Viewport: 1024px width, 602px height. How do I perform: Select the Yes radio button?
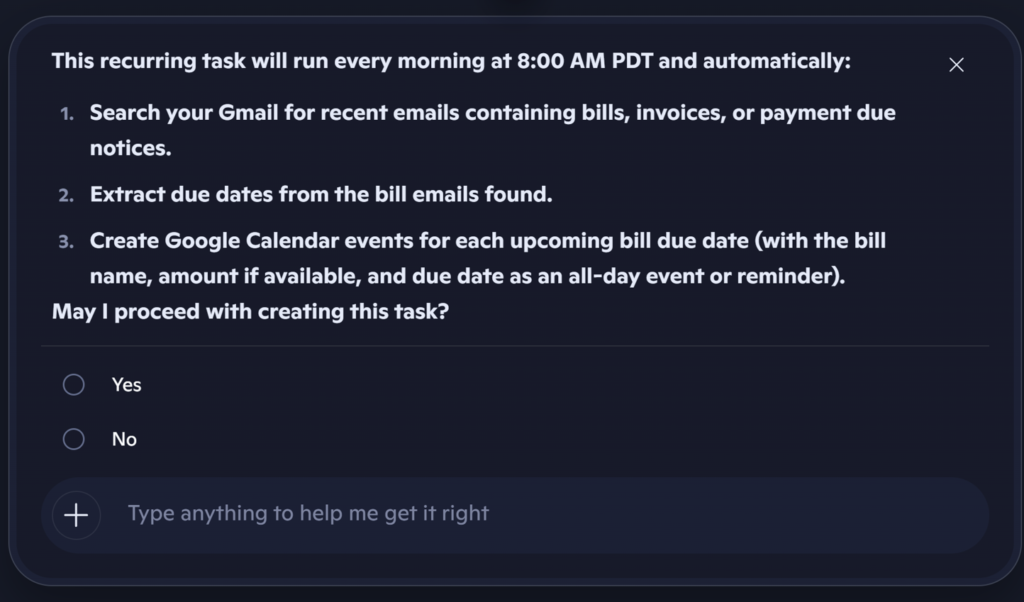(74, 385)
